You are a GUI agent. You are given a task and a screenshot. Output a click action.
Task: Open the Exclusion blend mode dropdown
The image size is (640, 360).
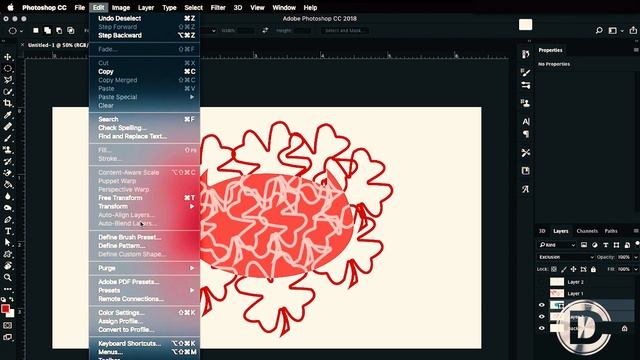pyautogui.click(x=566, y=257)
